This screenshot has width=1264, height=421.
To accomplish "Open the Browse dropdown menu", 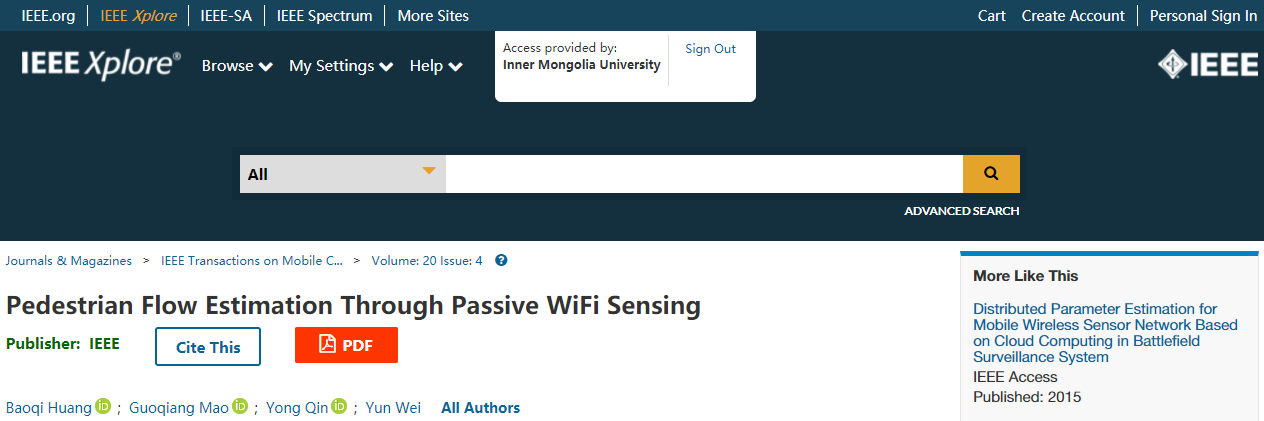I will (x=237, y=66).
